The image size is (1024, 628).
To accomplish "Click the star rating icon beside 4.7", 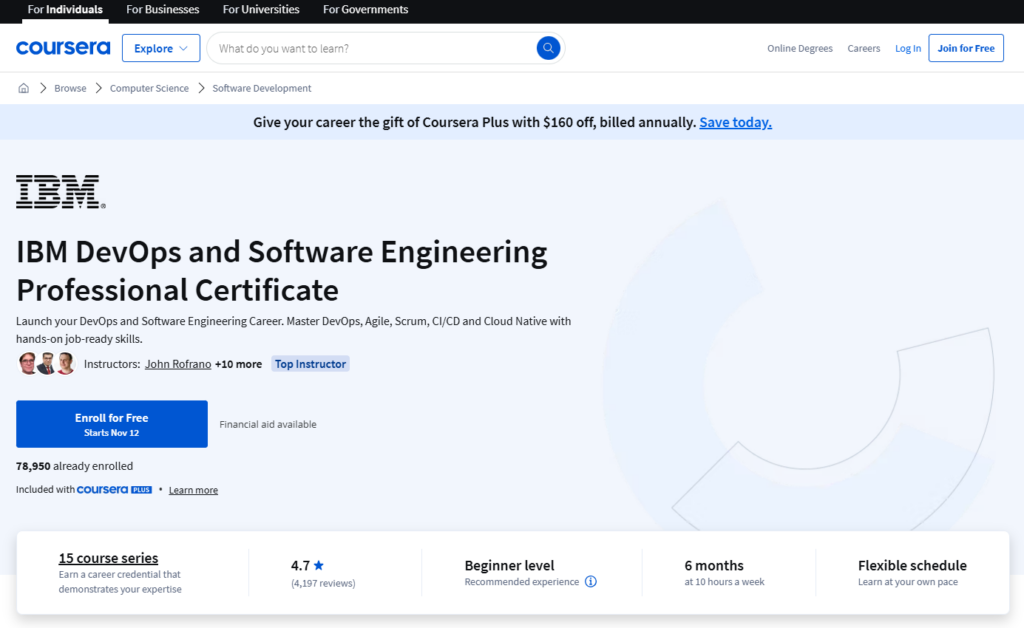I will (319, 565).
